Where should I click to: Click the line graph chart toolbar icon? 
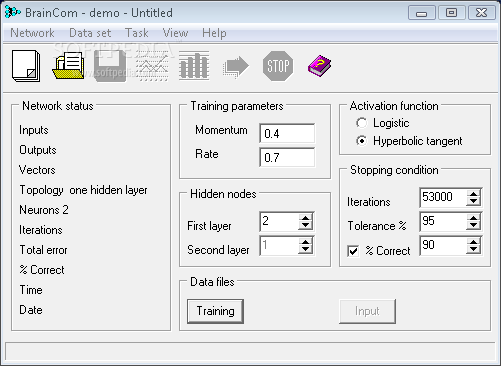click(x=152, y=66)
